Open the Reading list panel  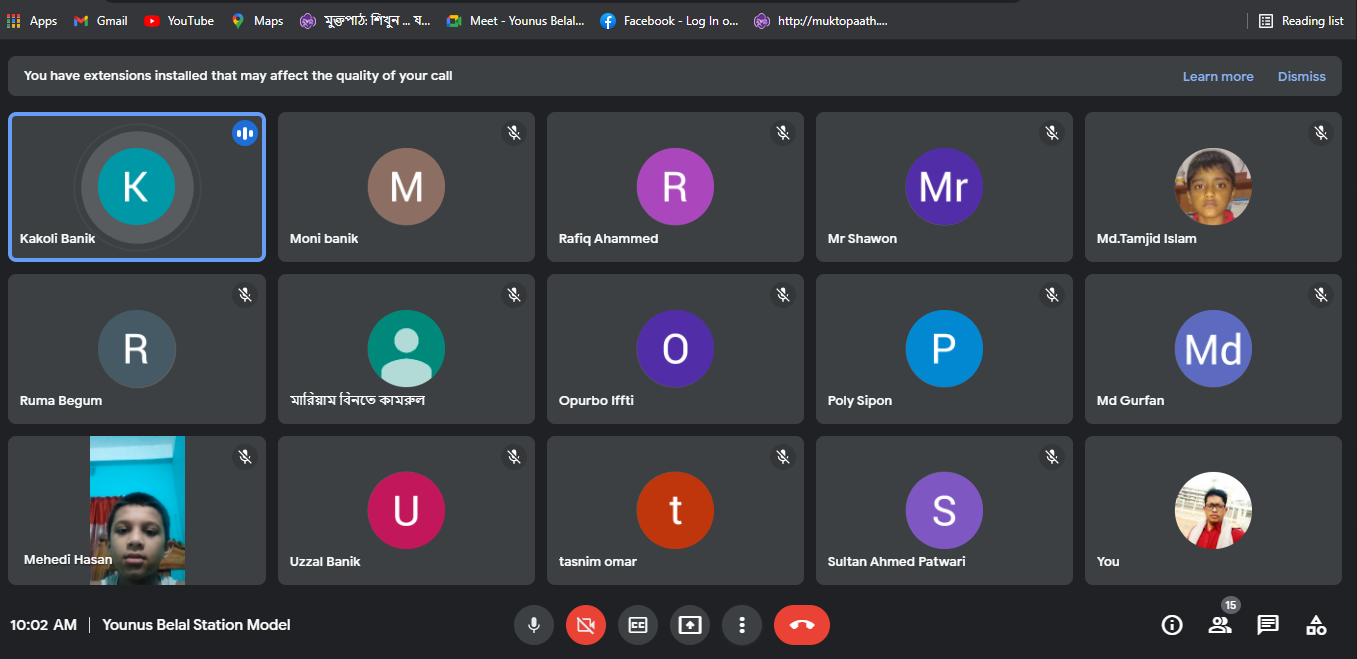[x=1301, y=20]
